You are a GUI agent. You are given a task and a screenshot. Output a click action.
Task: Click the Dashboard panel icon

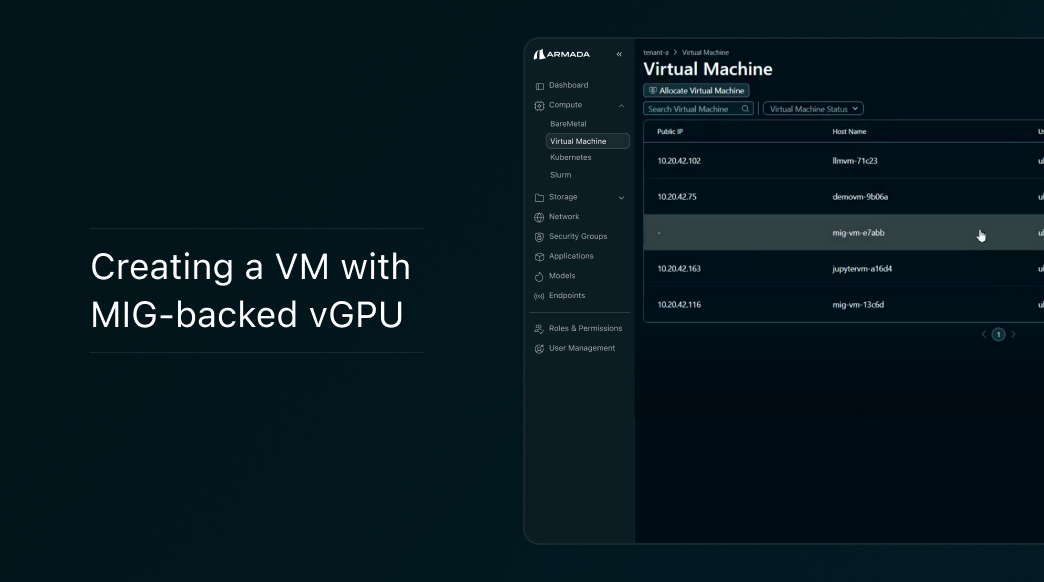(x=539, y=86)
